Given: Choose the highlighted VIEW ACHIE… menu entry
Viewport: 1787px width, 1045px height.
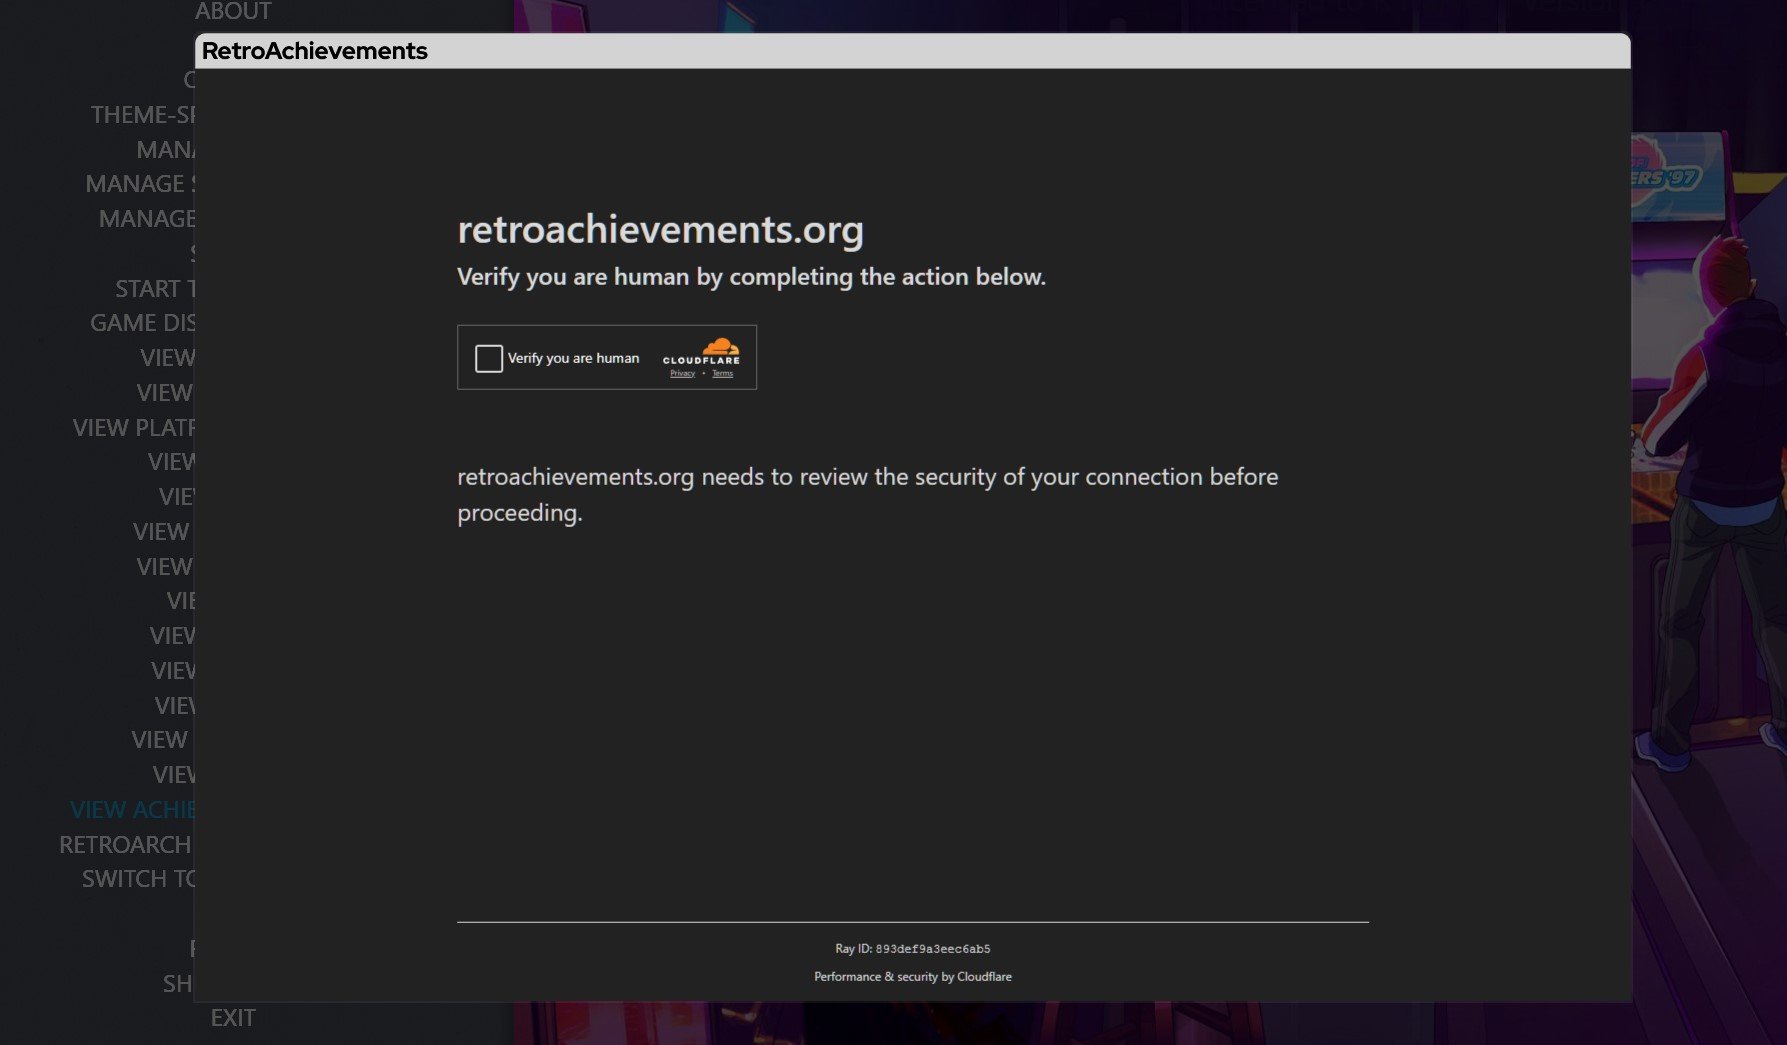Looking at the screenshot, I should point(132,810).
